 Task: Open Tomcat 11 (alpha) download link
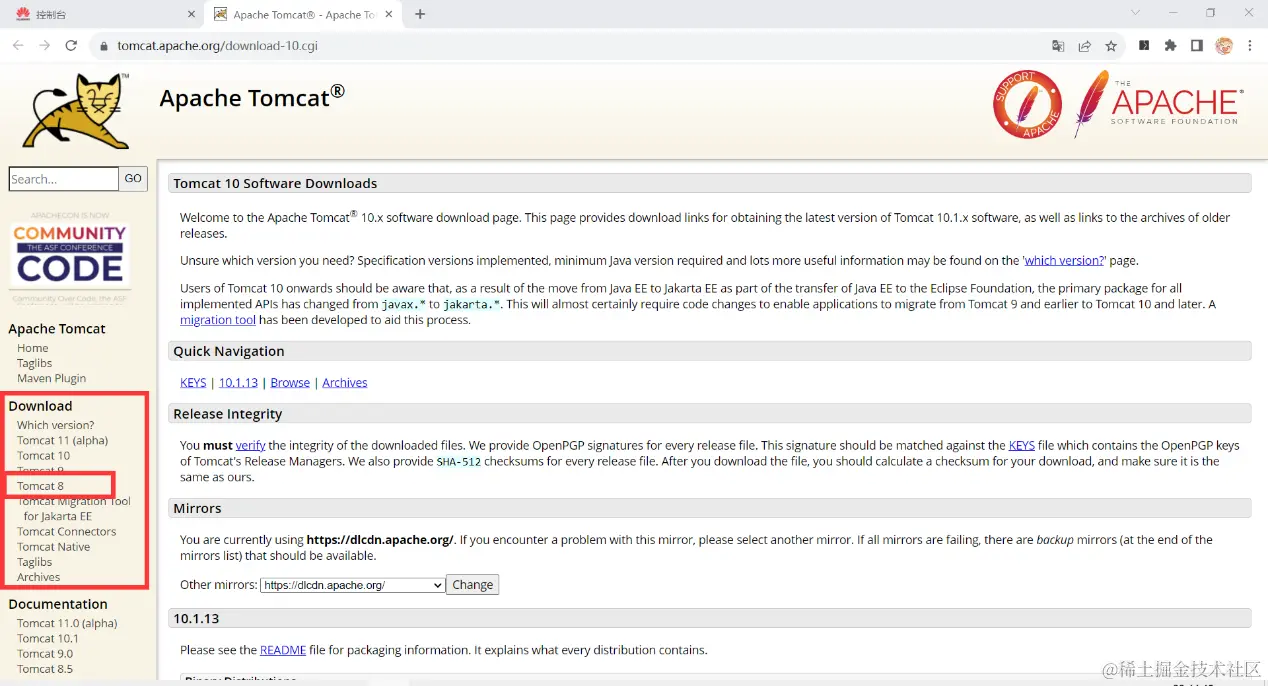(63, 440)
